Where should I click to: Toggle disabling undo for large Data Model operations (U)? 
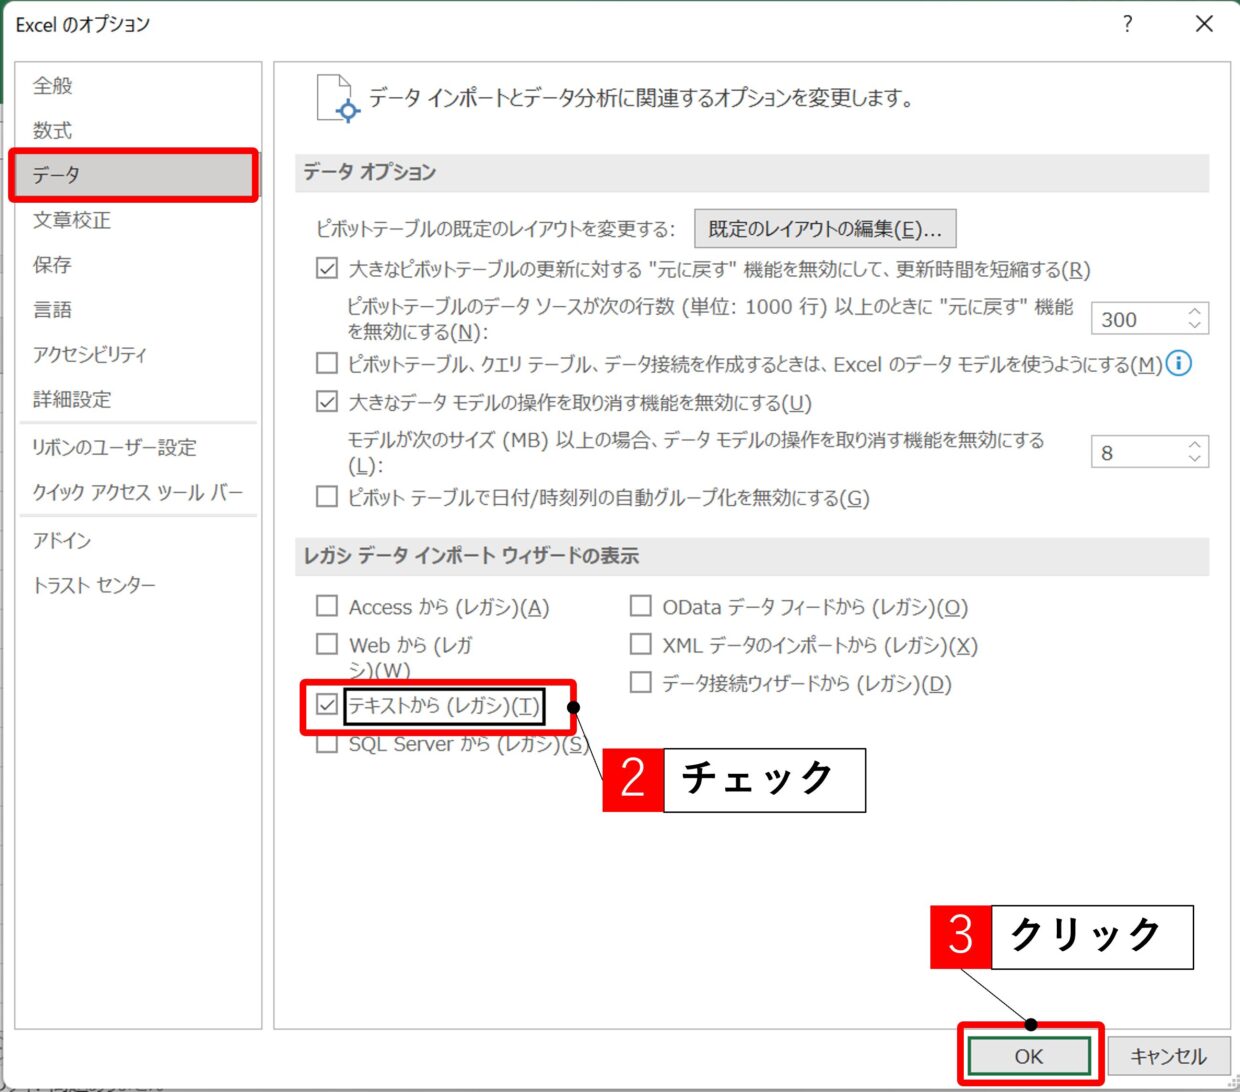(327, 401)
